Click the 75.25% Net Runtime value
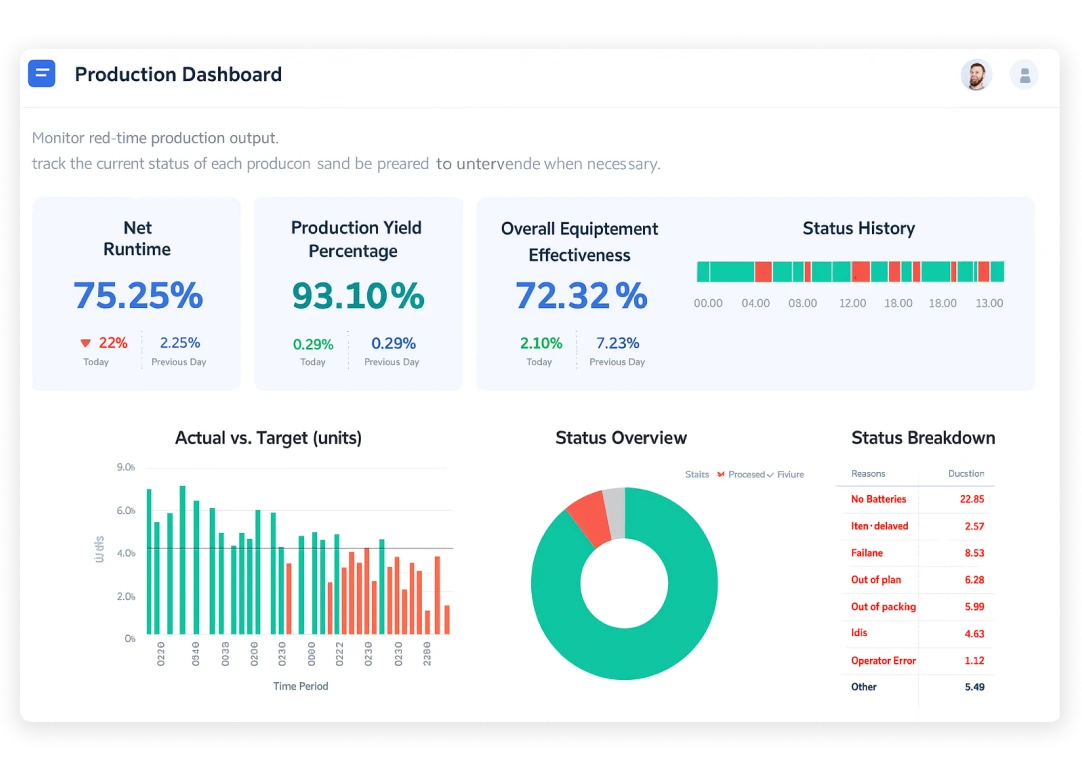This screenshot has width=1082, height=771. click(138, 296)
